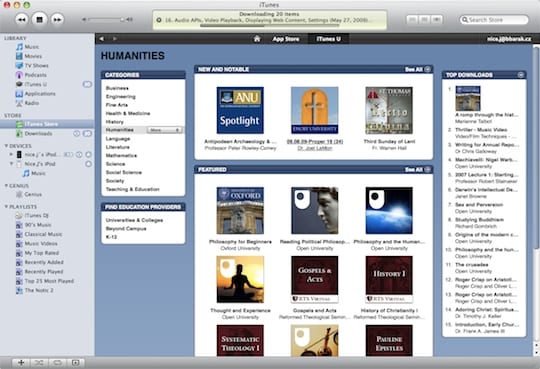Image resolution: width=540 pixels, height=369 pixels.
Task: Go back to the previous track
Action: coord(21,20)
